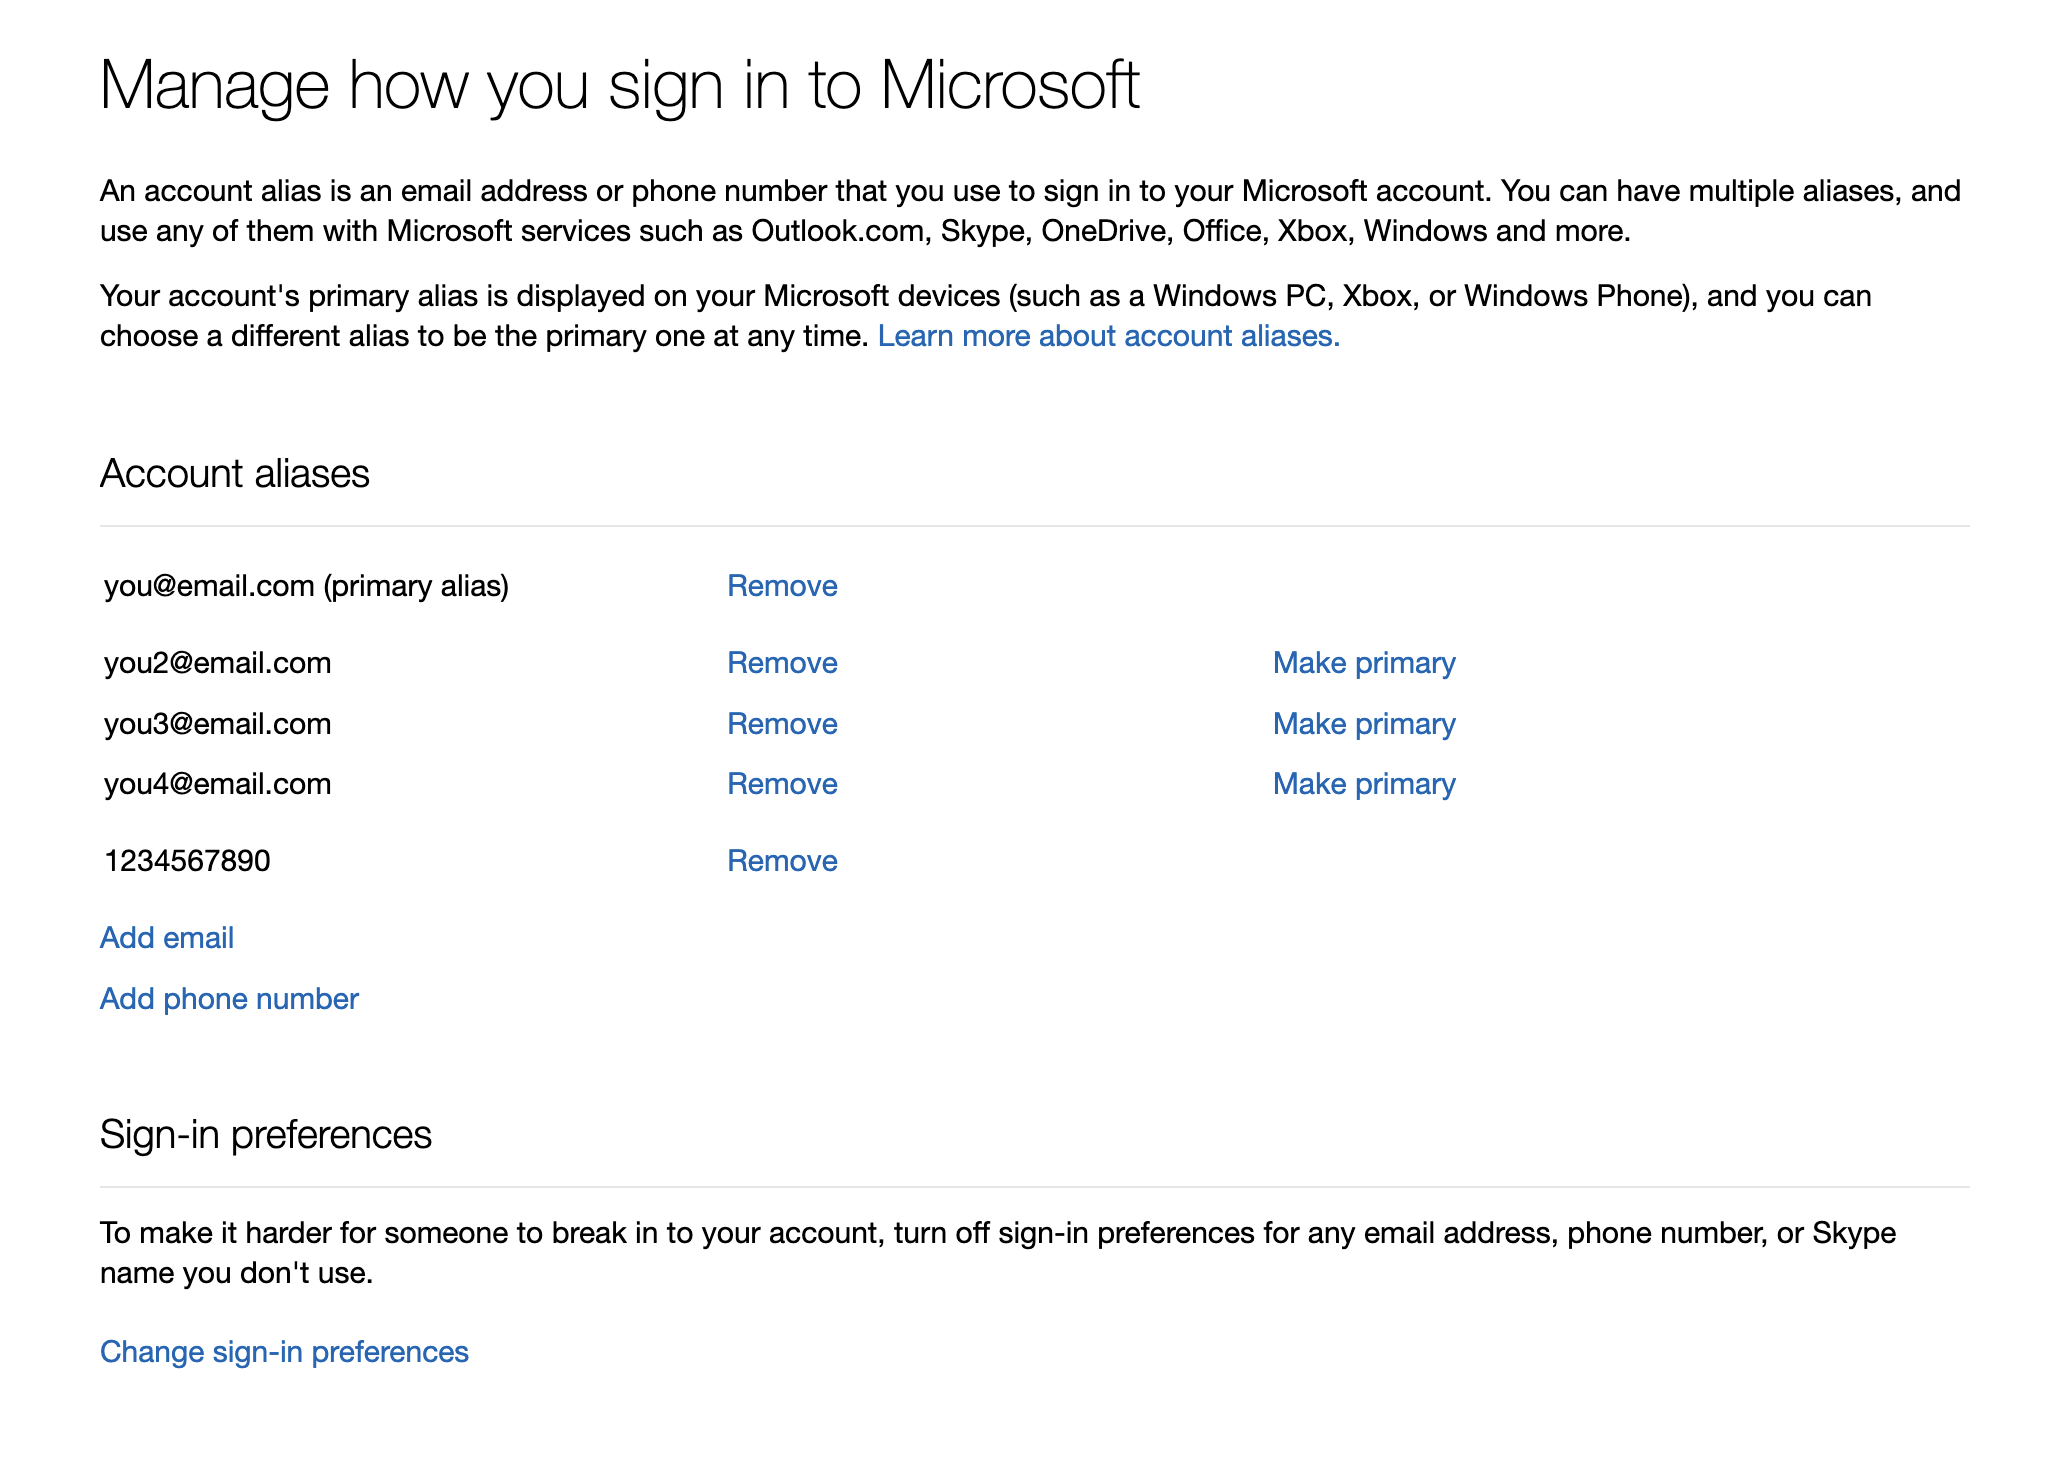Click Add phone number link
Screen dimensions: 2070x1464
coord(229,999)
